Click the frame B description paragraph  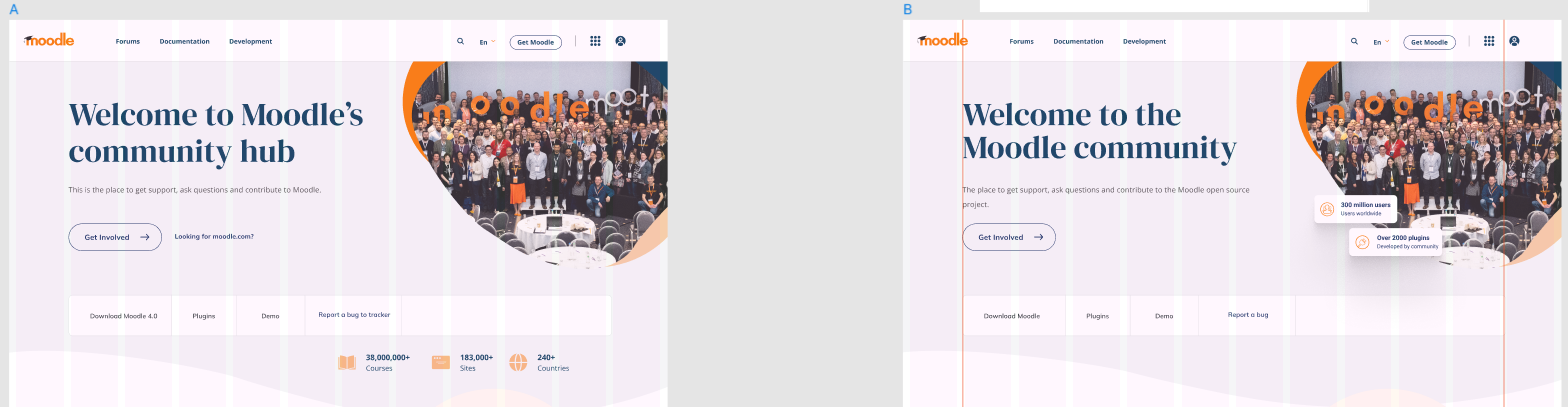(1106, 196)
